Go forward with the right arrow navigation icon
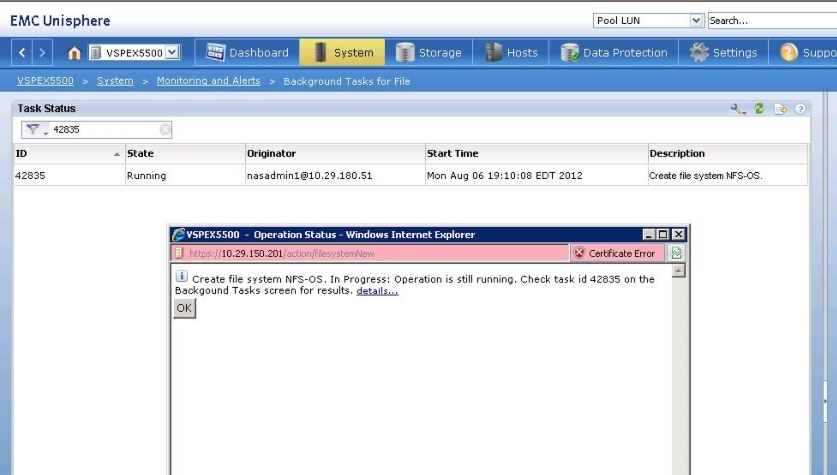The height and width of the screenshot is (475, 837). (42, 52)
